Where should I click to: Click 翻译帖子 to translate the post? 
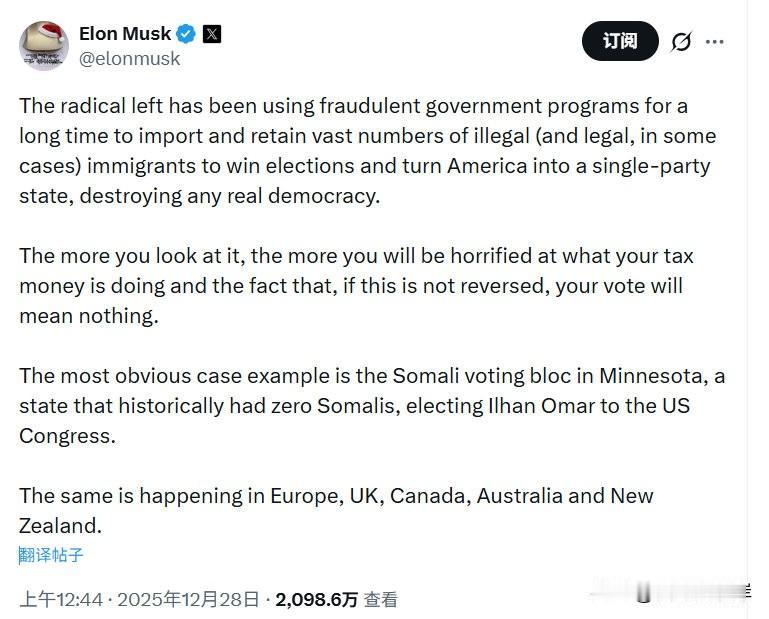pos(51,555)
